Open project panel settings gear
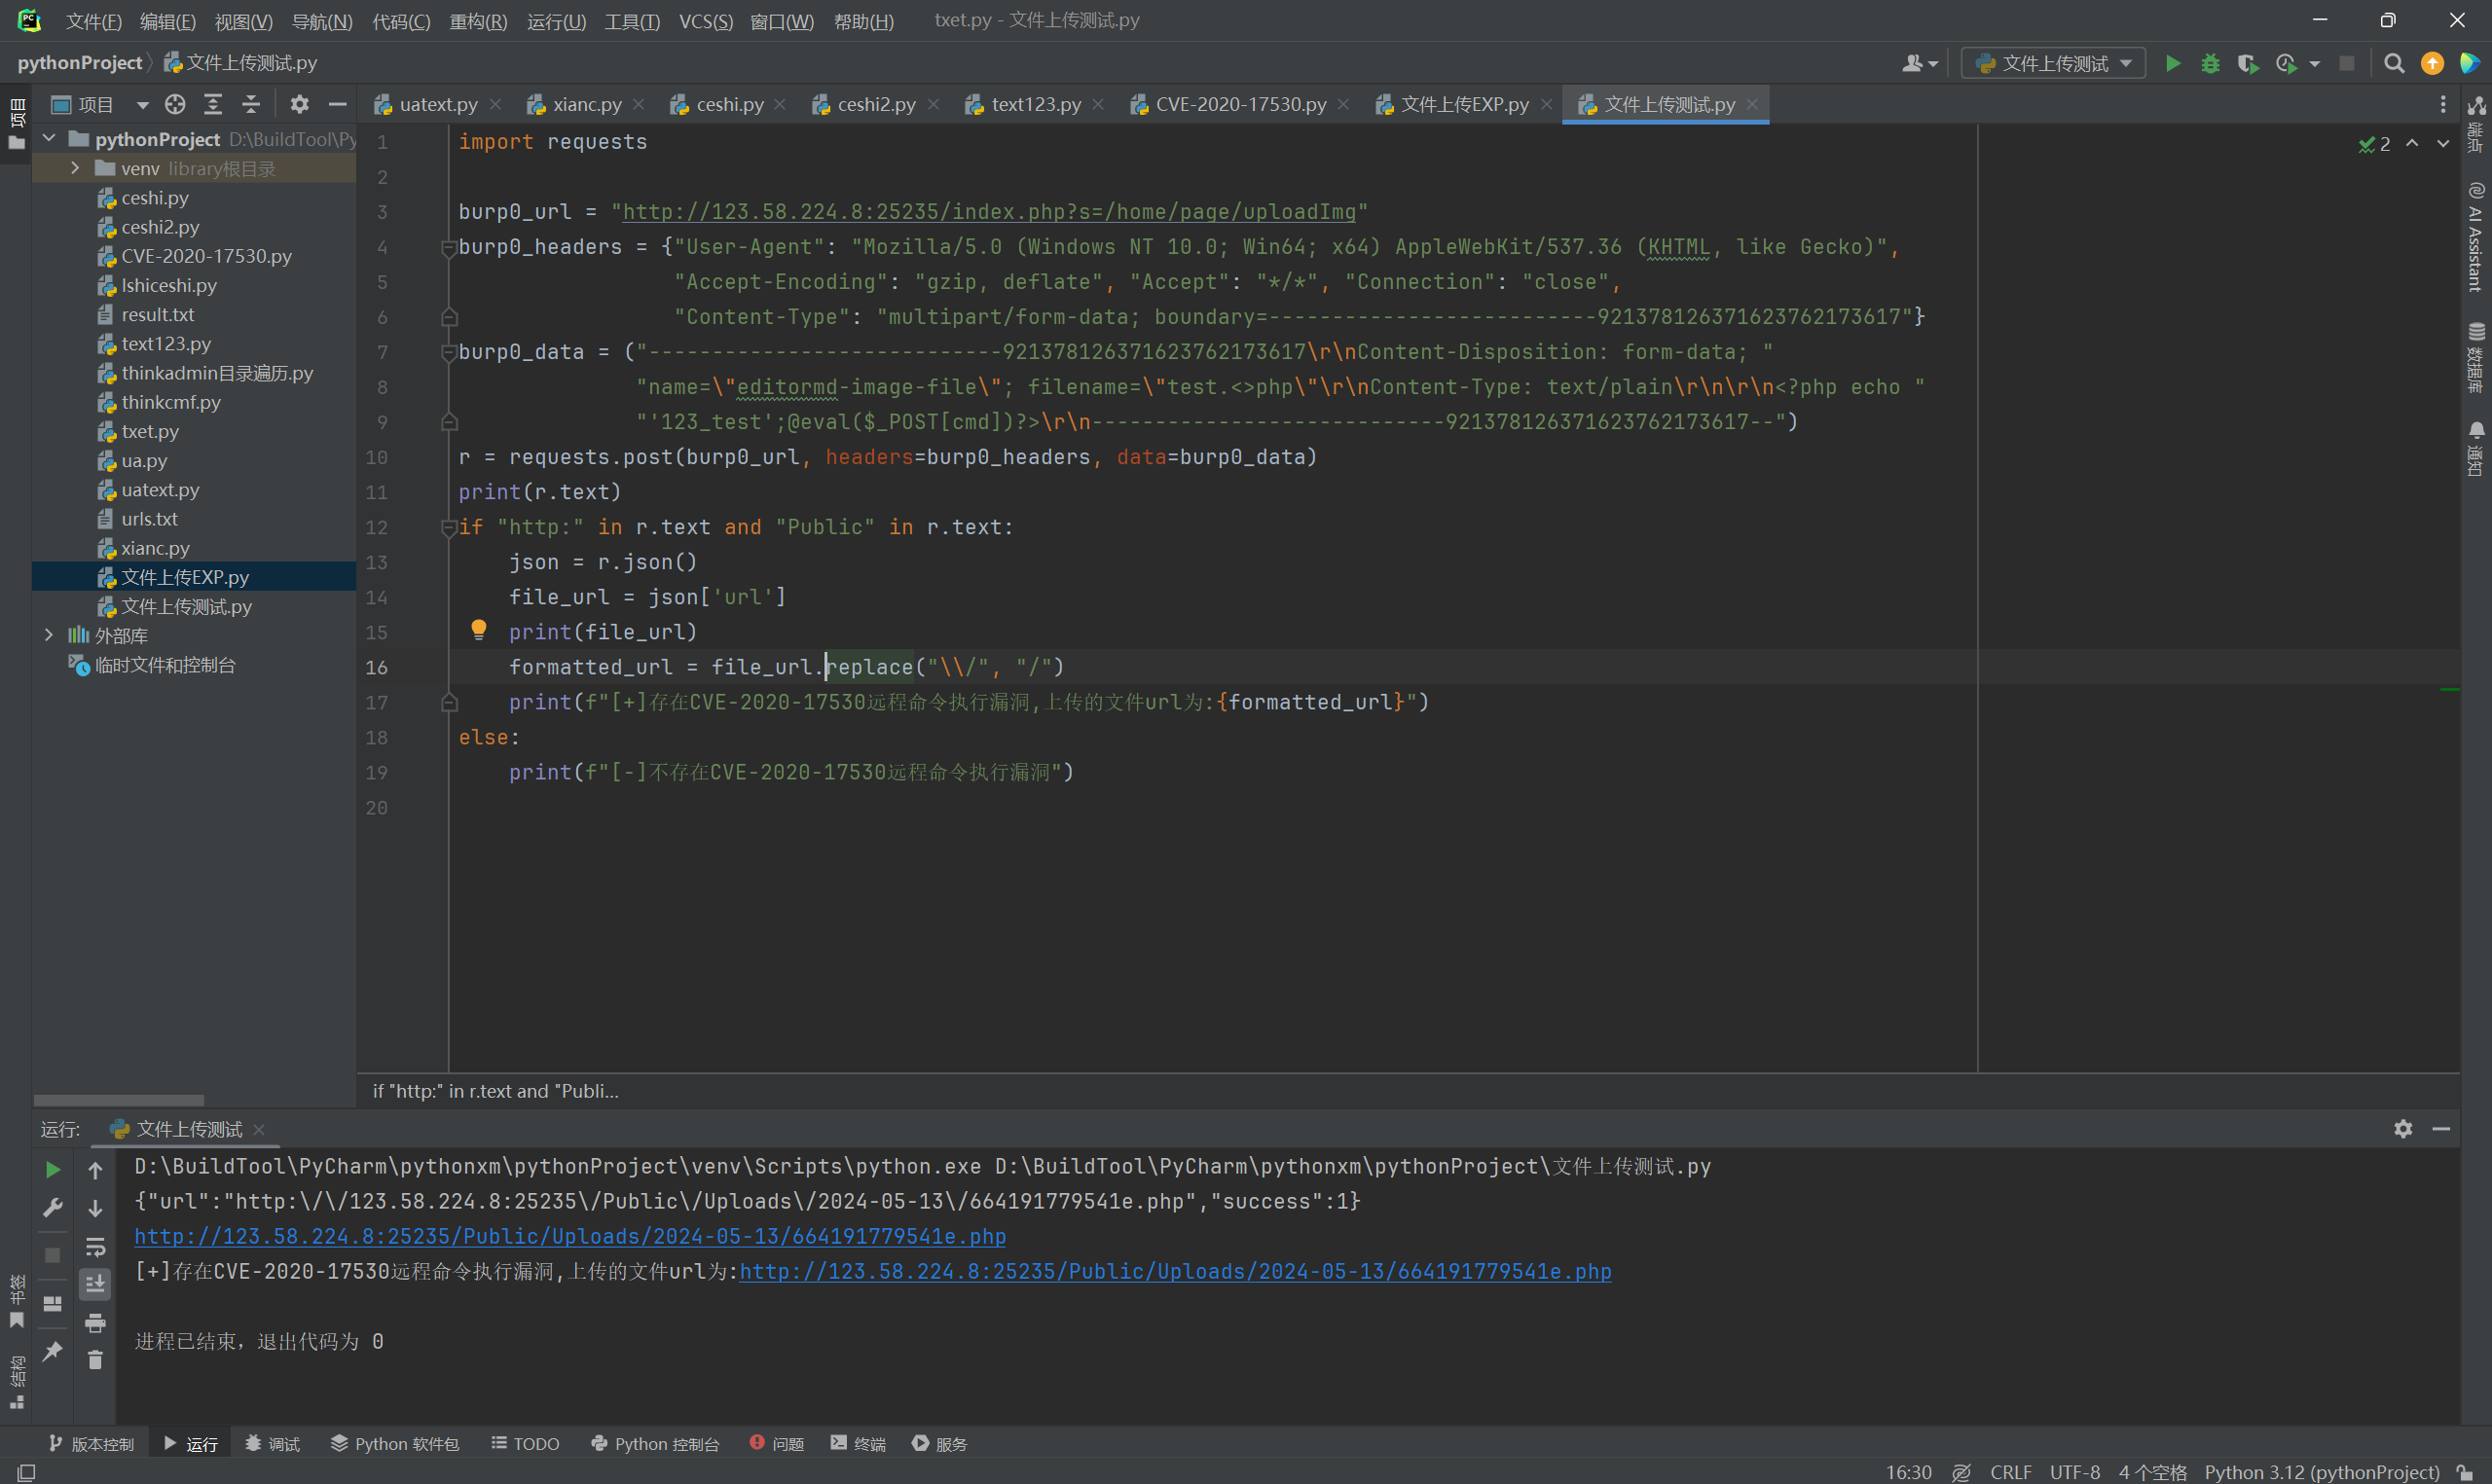The image size is (2492, 1484). coord(299,104)
